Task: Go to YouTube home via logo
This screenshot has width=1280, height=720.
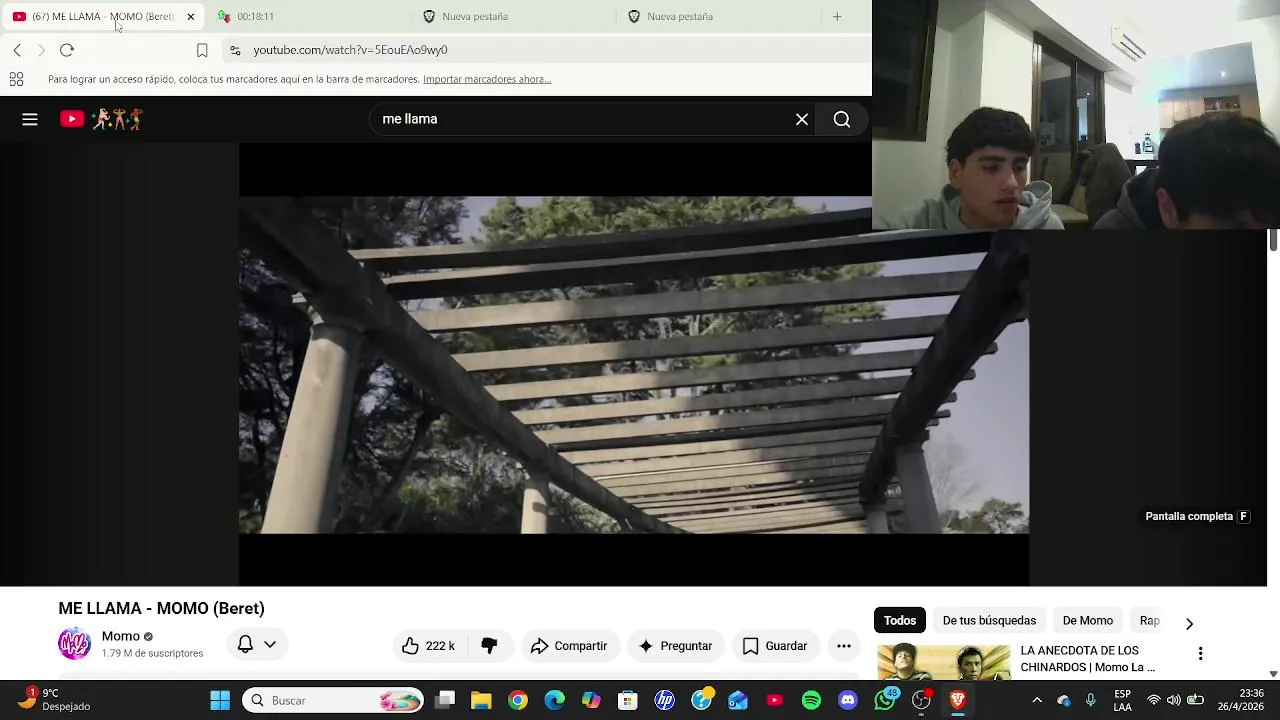Action: coord(101,119)
